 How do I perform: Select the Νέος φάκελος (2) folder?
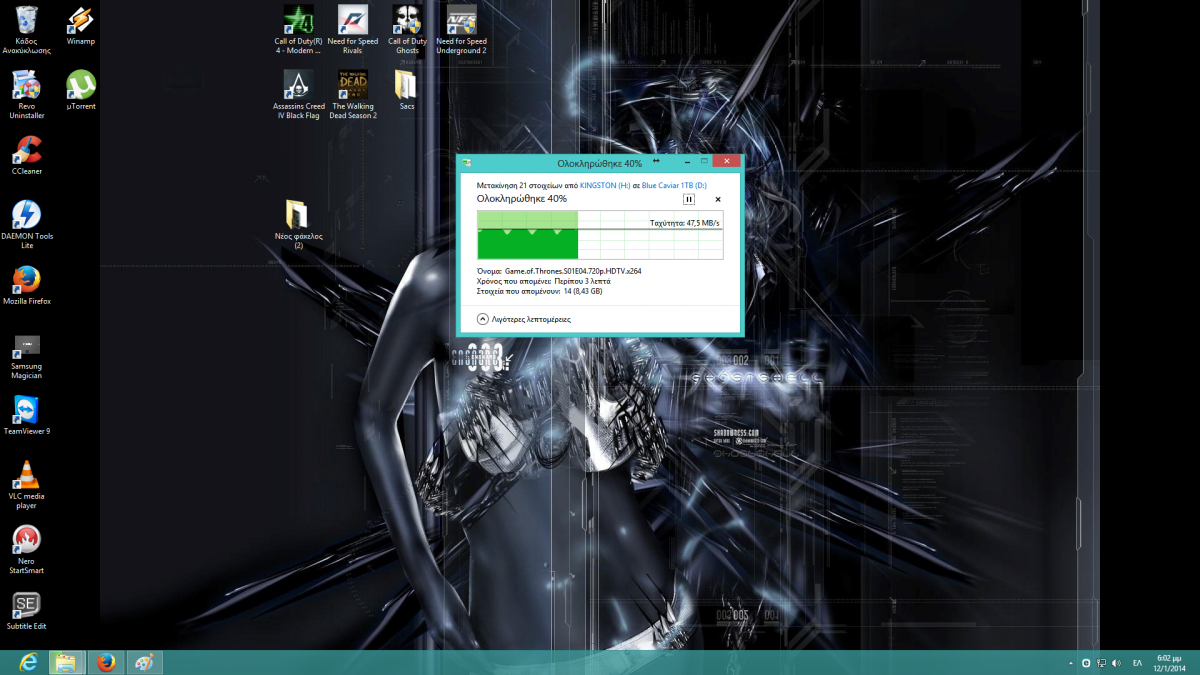[298, 224]
